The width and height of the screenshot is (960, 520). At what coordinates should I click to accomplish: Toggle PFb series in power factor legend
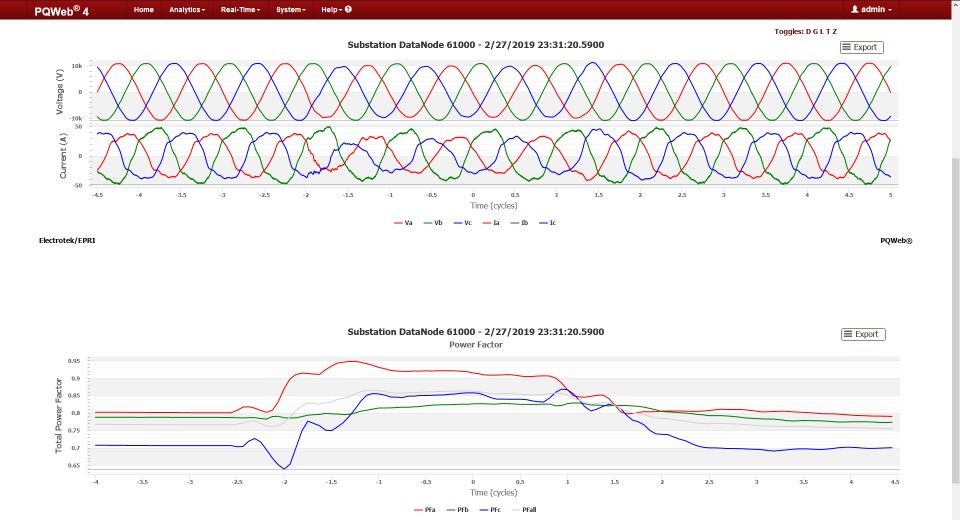(x=458, y=510)
